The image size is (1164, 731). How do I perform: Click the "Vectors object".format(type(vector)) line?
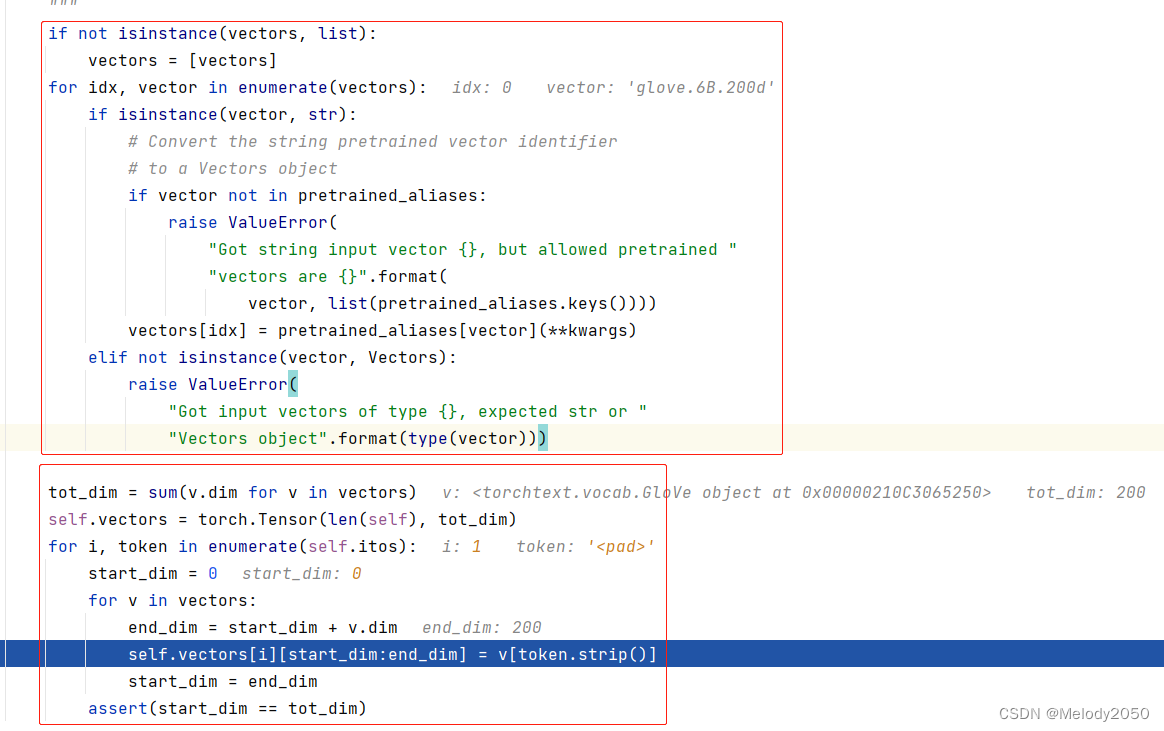tap(357, 439)
